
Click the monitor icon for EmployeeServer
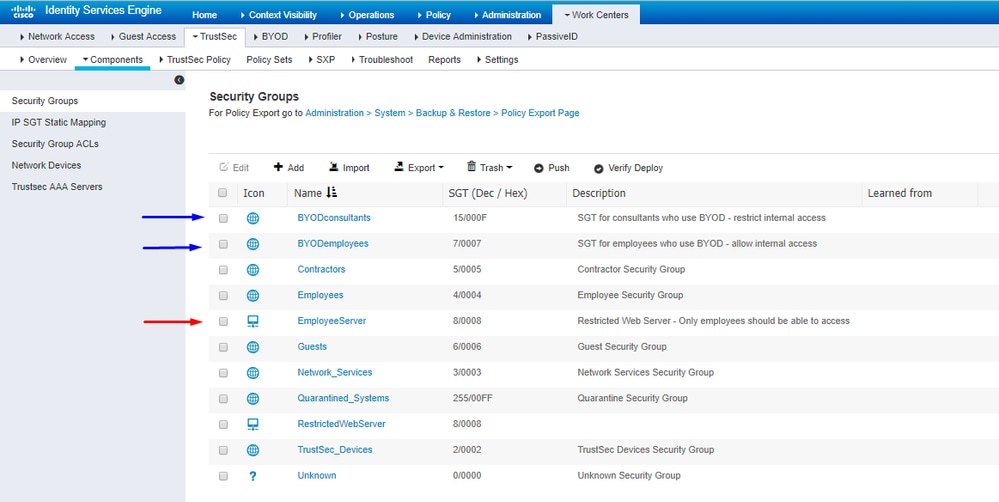(x=253, y=322)
